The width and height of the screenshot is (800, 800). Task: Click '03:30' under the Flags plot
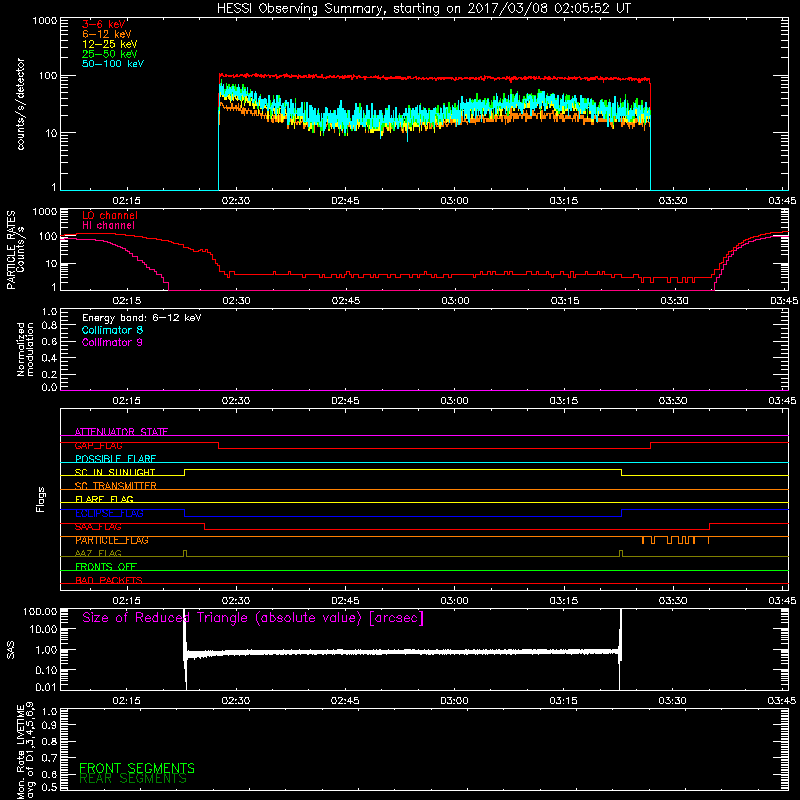click(x=673, y=601)
